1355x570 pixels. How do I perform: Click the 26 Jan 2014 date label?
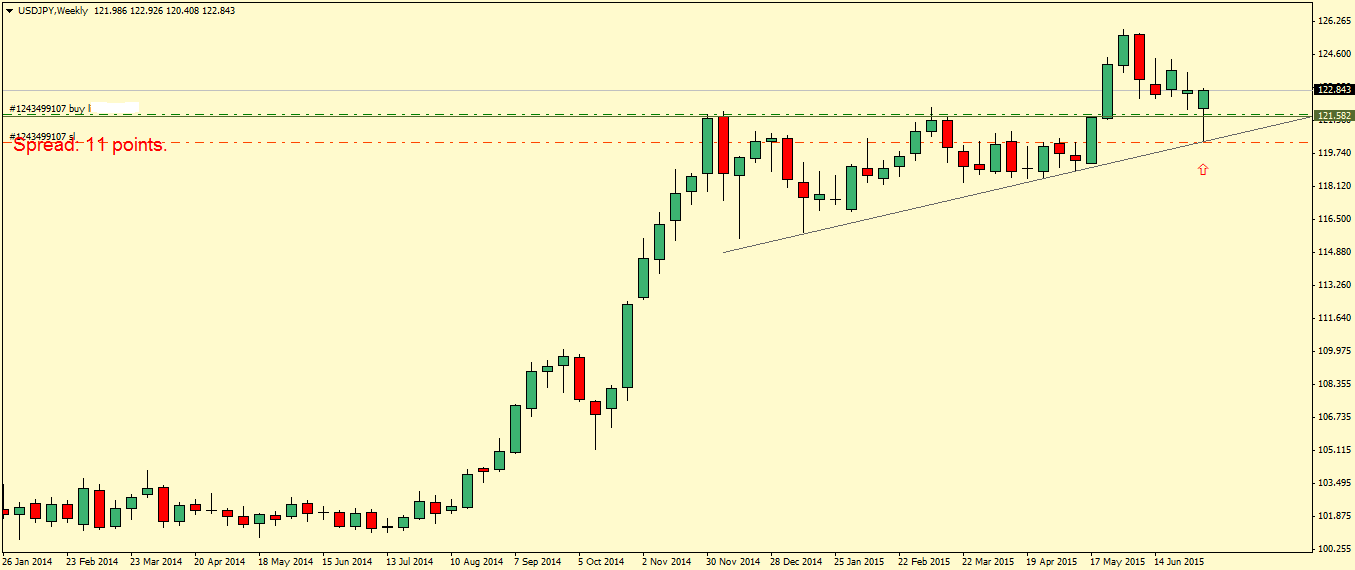tap(27, 562)
